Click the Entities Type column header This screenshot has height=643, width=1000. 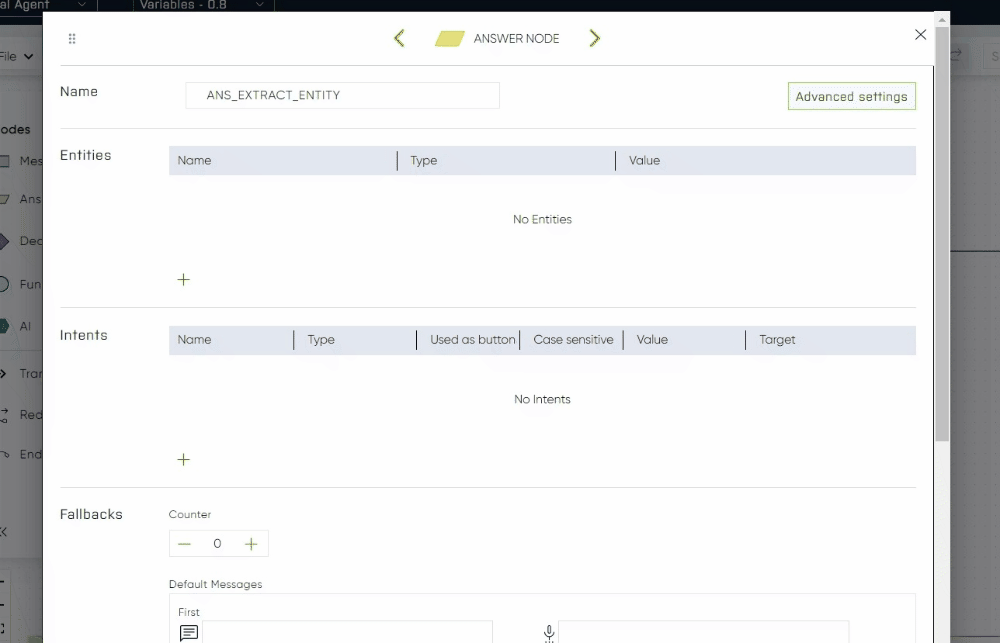tap(424, 160)
